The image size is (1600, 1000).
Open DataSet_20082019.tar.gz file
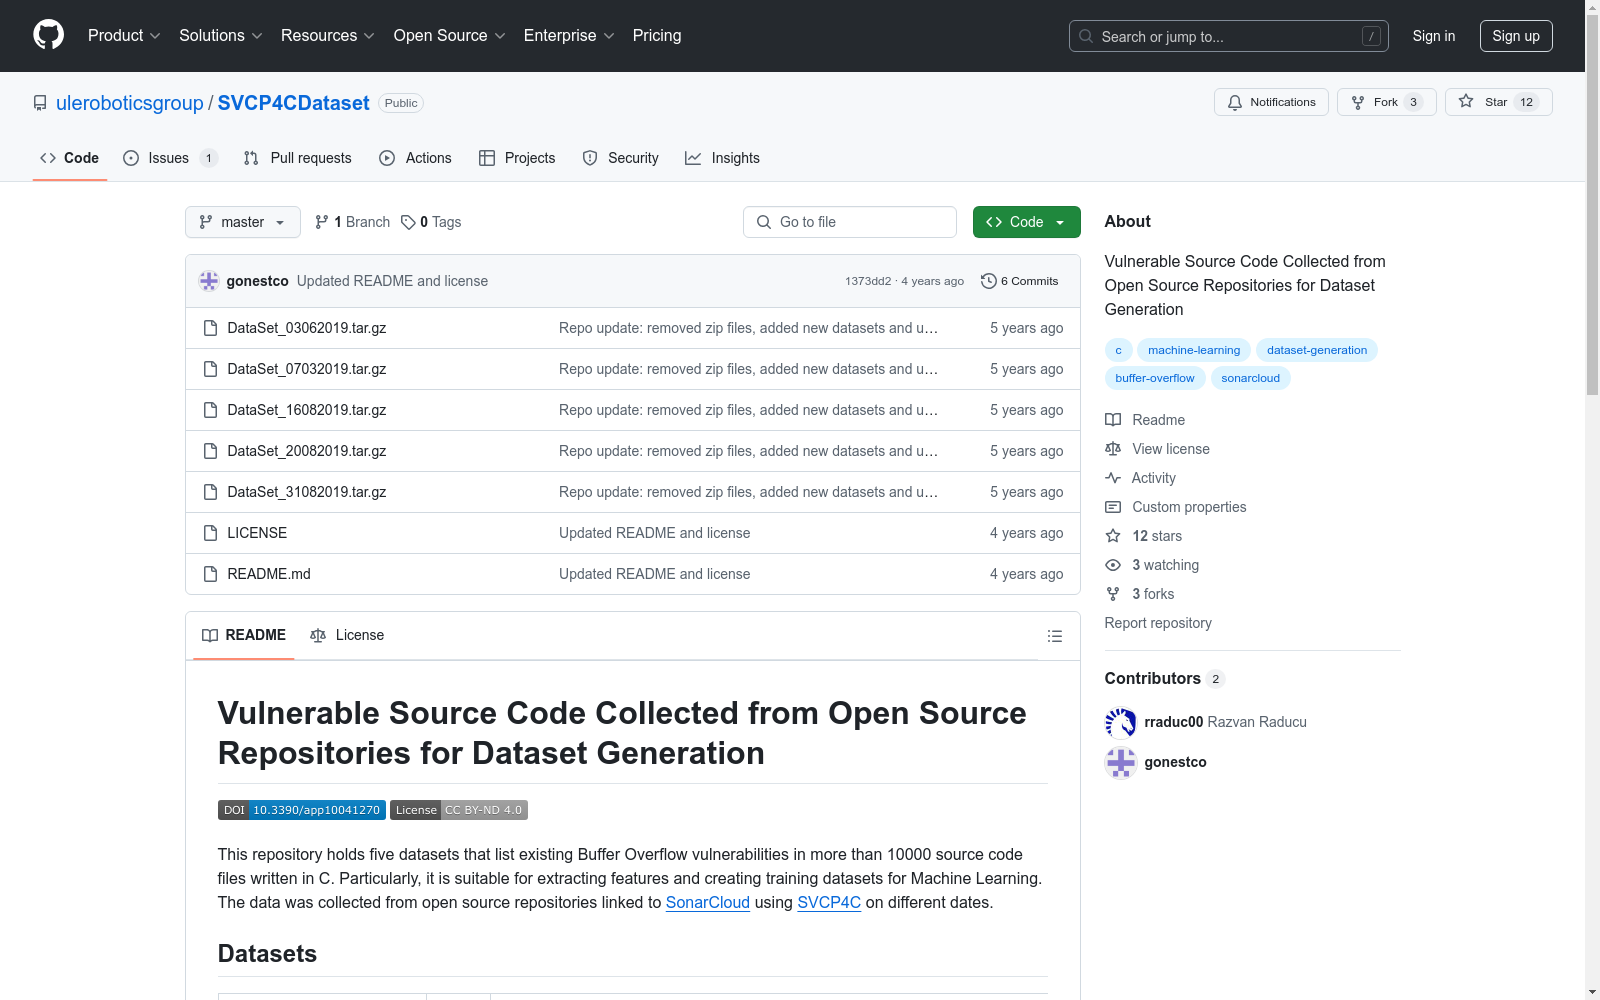pyautogui.click(x=307, y=451)
